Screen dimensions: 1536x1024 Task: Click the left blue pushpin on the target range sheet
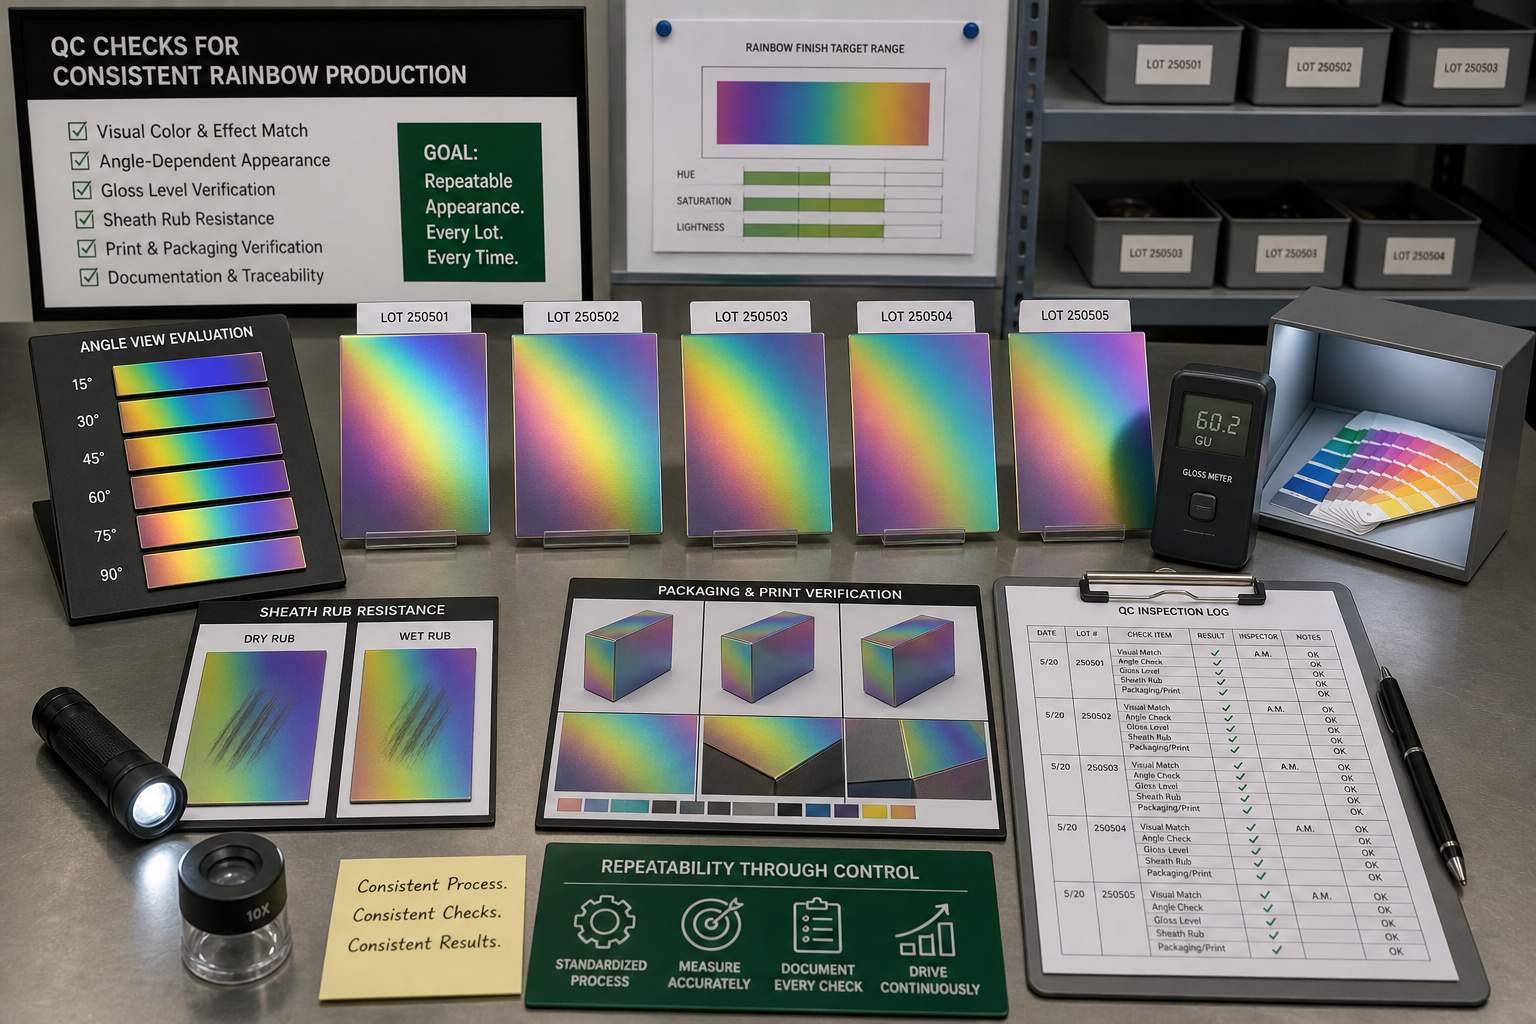(x=664, y=30)
